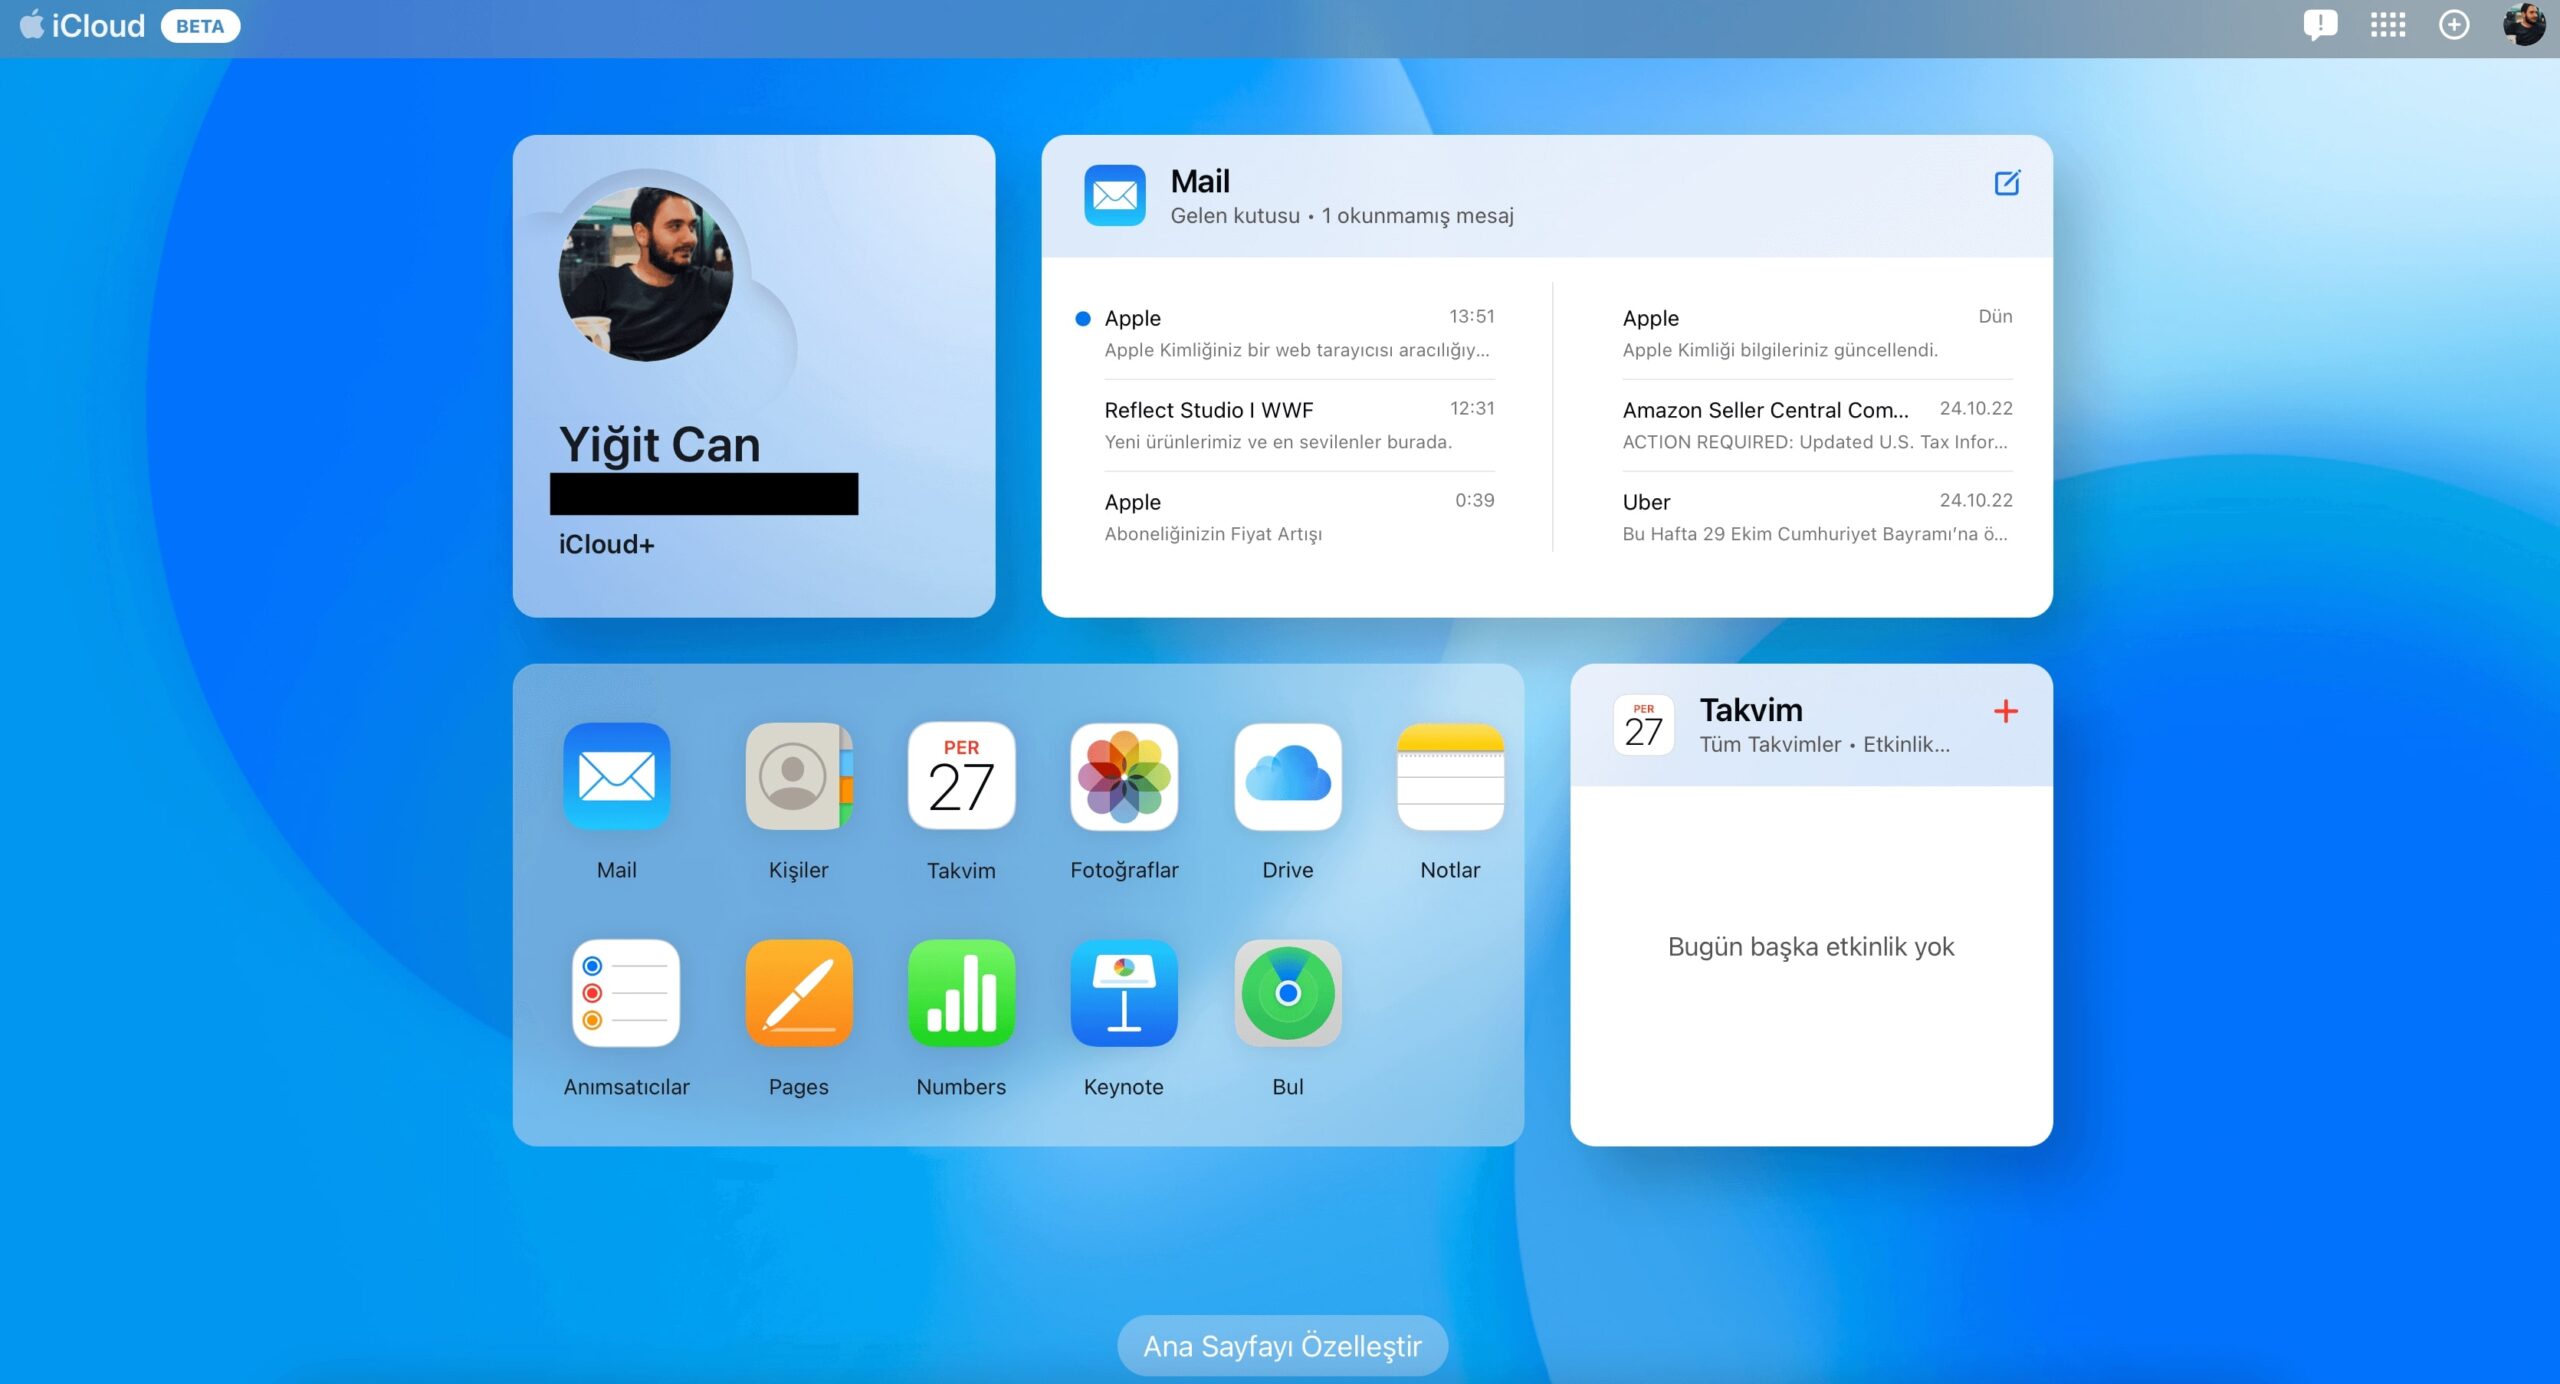The image size is (2560, 1384).
Task: Click Ana Sayfayı Özelleştir button
Action: point(1282,1346)
